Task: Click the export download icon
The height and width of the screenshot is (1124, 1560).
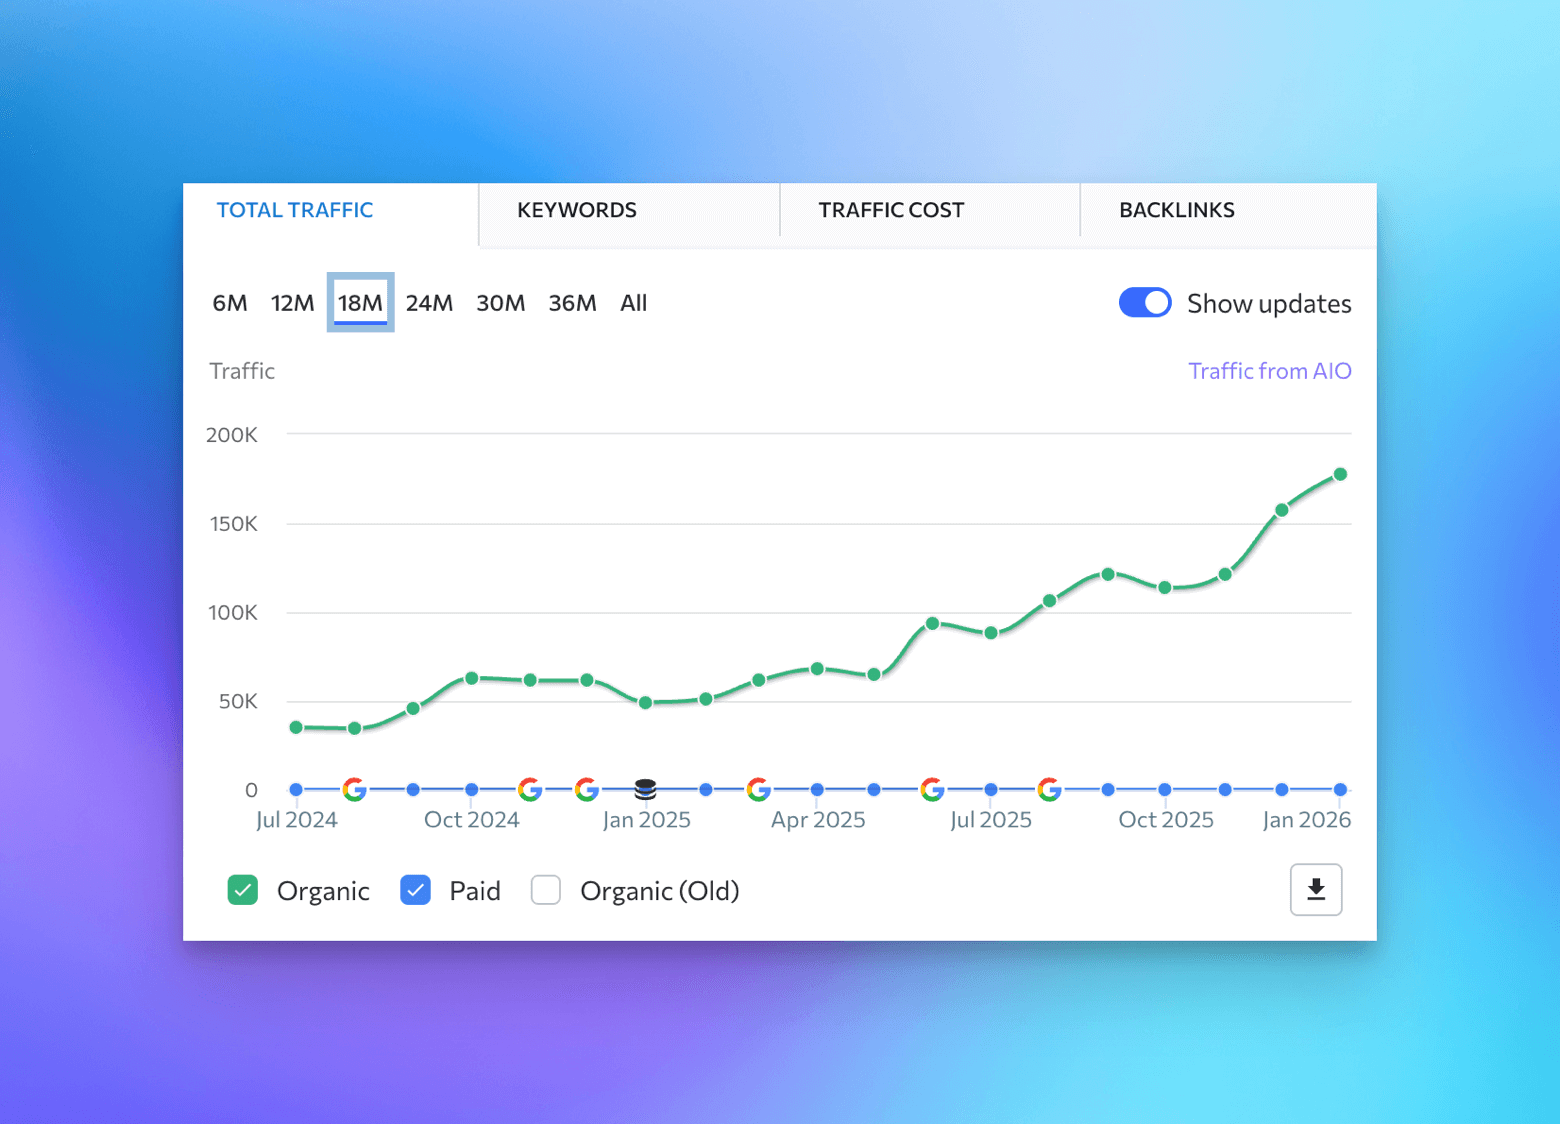Action: point(1315,889)
